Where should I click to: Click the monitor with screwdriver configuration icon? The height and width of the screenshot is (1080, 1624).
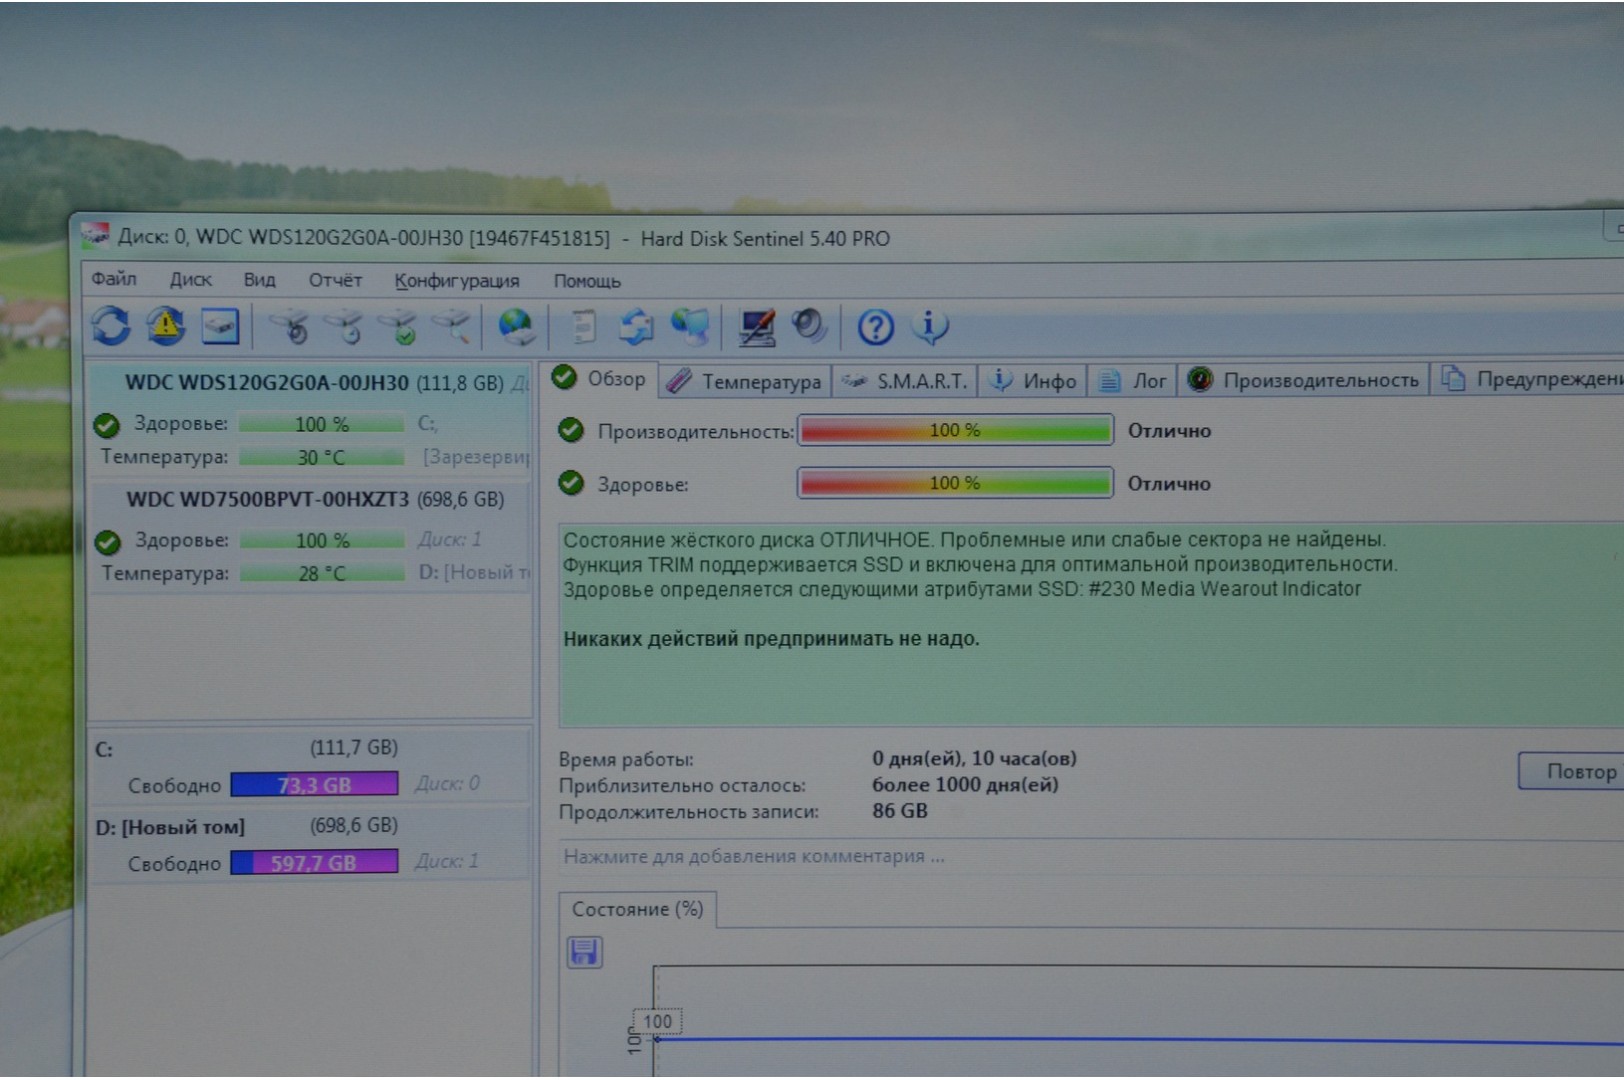coord(756,327)
